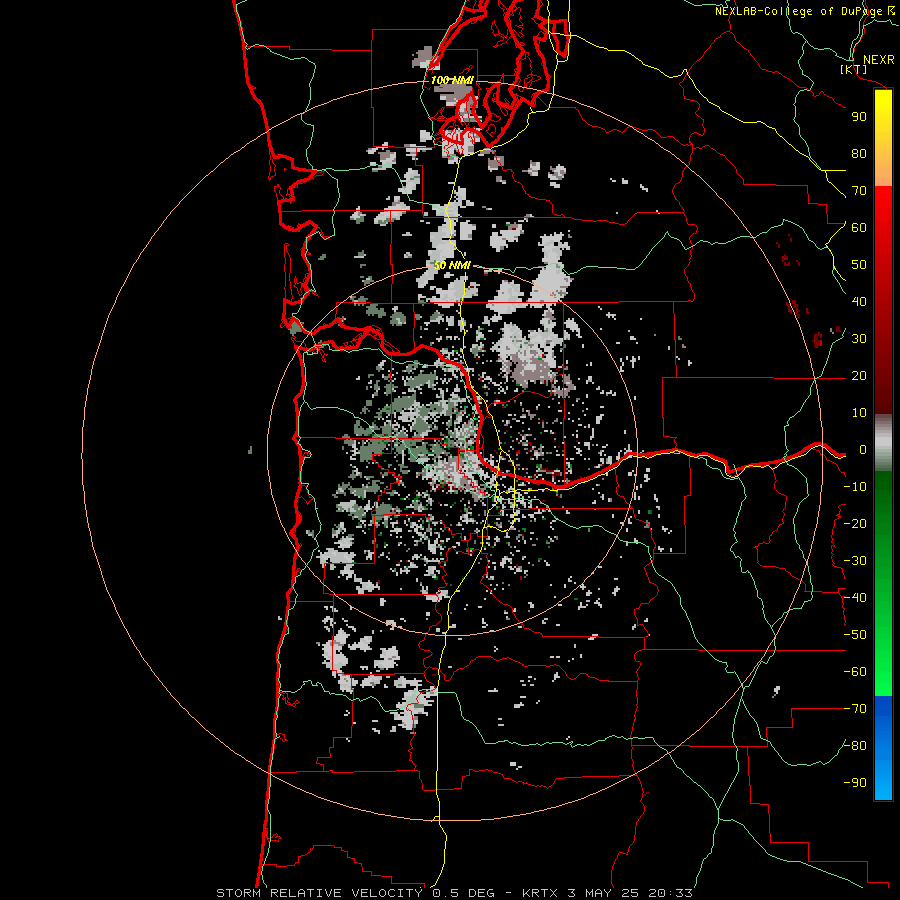Click the 20:33 timestamp text
This screenshot has width=900, height=900.
click(x=670, y=893)
